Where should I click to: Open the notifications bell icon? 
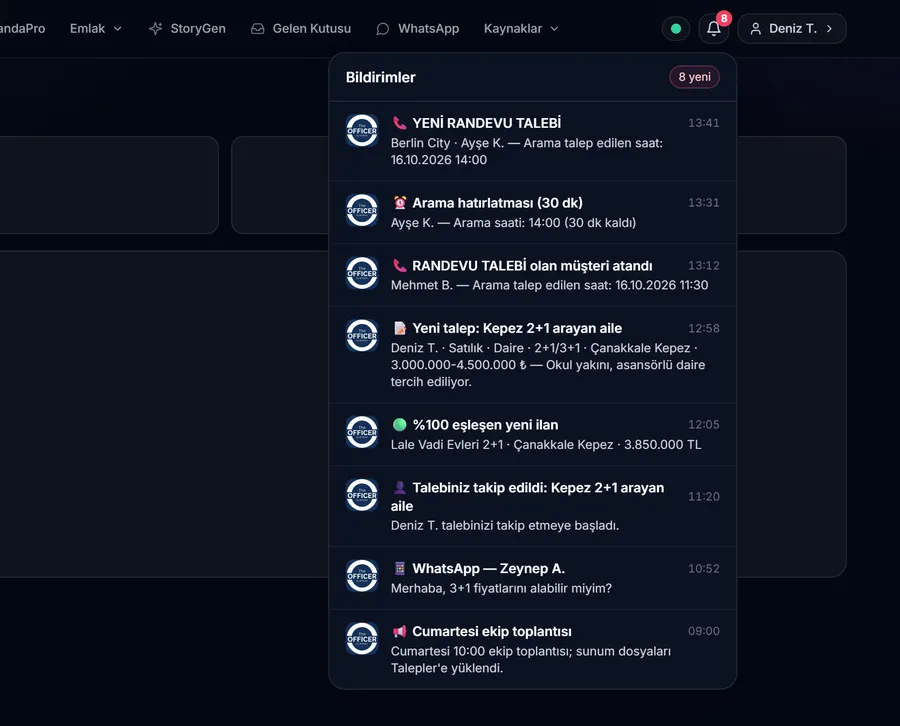coord(713,29)
